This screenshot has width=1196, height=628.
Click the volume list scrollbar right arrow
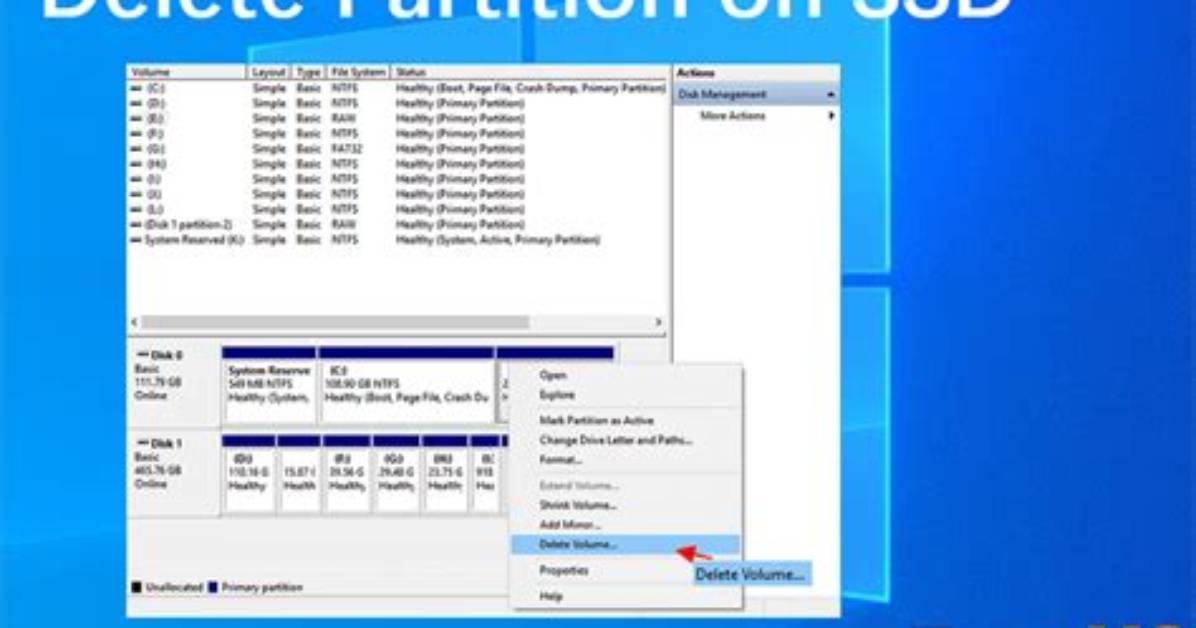tap(658, 323)
